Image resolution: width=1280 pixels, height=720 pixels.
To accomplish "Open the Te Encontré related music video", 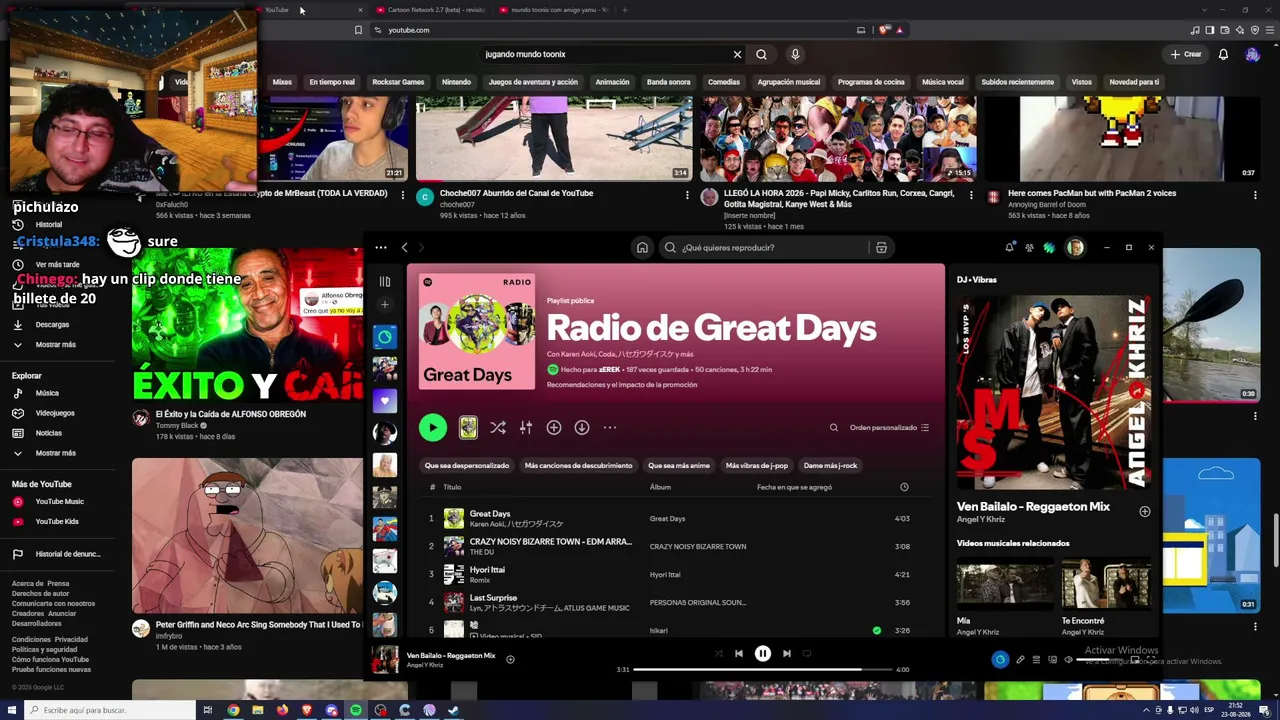I will pyautogui.click(x=1105, y=584).
